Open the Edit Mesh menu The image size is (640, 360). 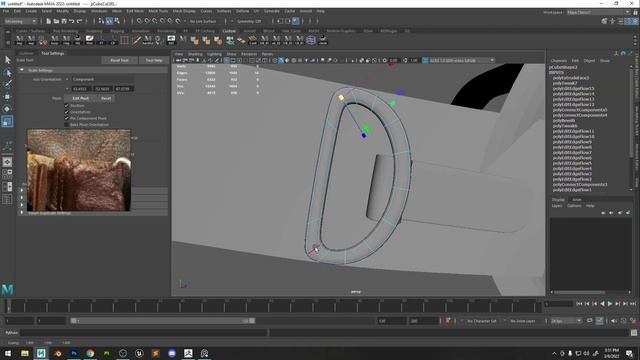pyautogui.click(x=135, y=11)
